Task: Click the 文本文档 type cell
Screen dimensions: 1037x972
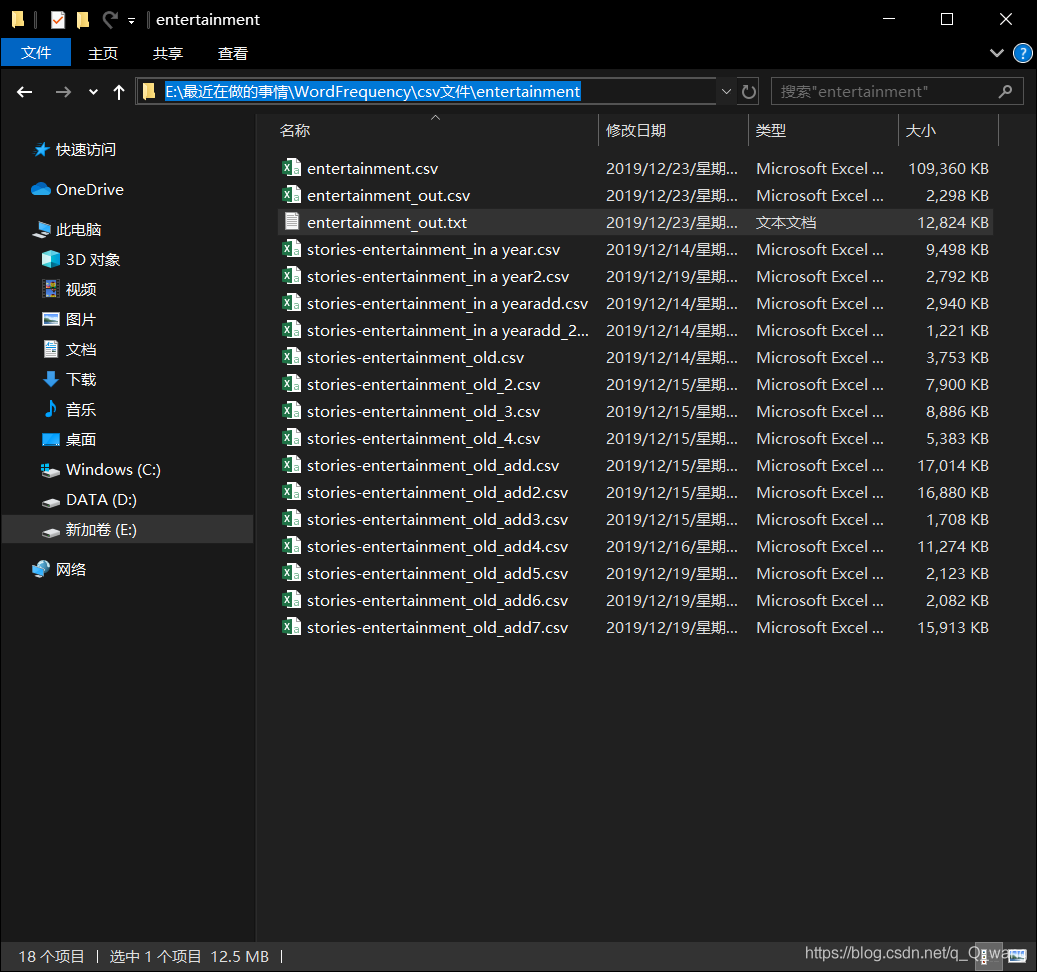Action: pos(786,223)
